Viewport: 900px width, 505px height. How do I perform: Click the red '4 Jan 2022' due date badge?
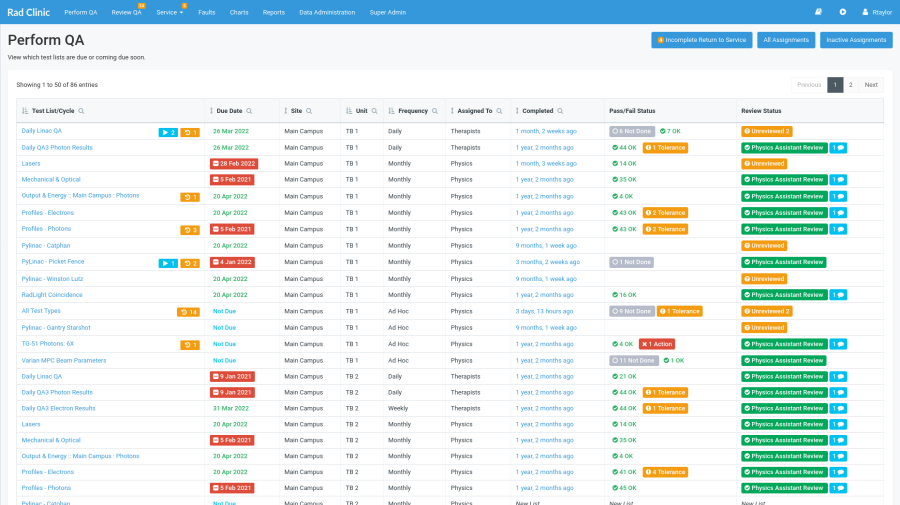tap(232, 262)
